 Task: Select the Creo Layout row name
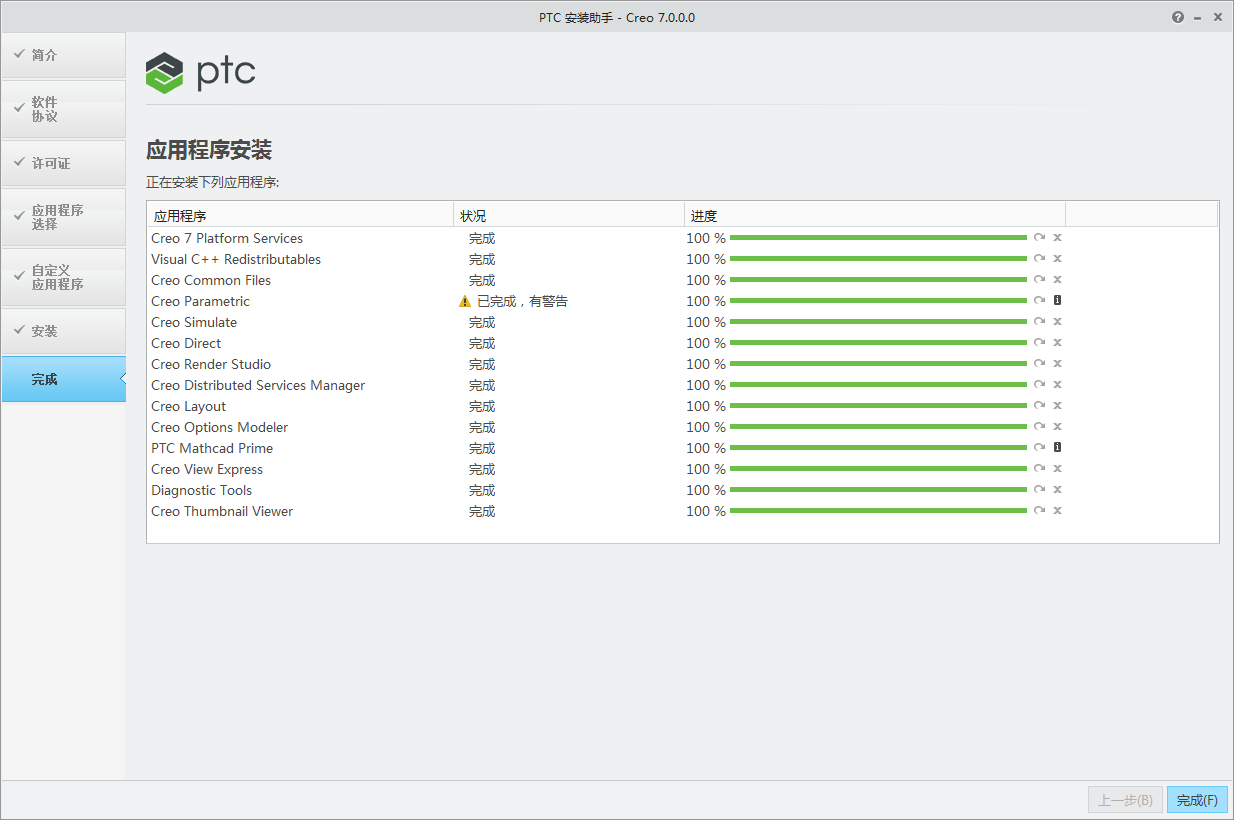point(189,406)
